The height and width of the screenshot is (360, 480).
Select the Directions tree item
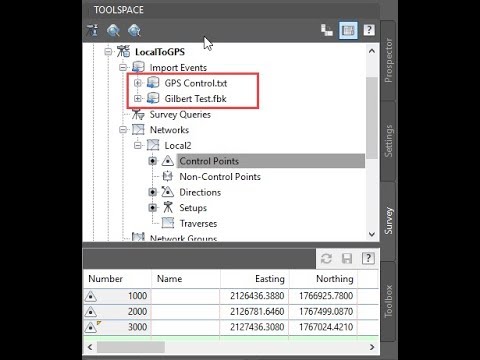[200, 192]
